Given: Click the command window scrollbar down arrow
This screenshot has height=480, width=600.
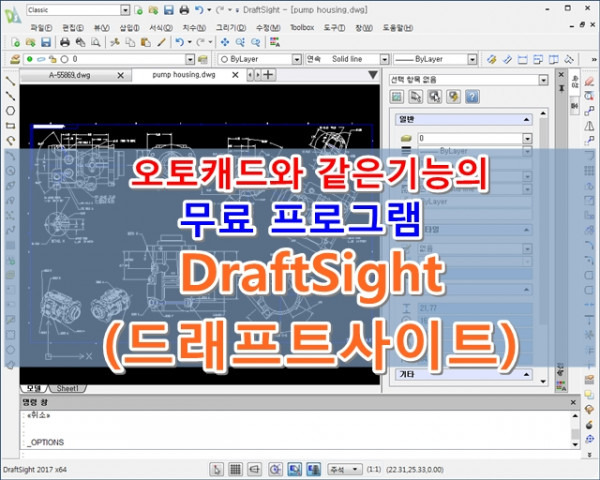Looking at the screenshot, I should 575,444.
